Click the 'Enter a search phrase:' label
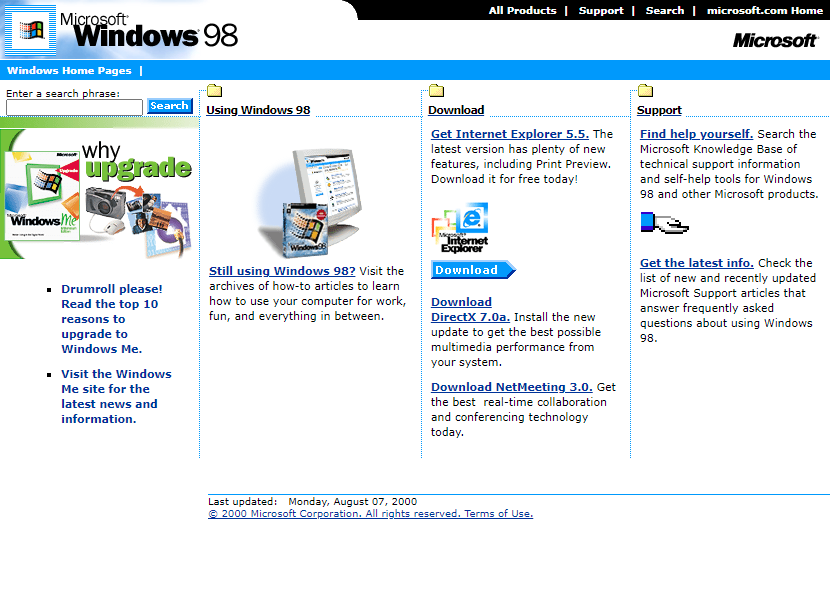Viewport: 830px width, 600px height. 63,94
